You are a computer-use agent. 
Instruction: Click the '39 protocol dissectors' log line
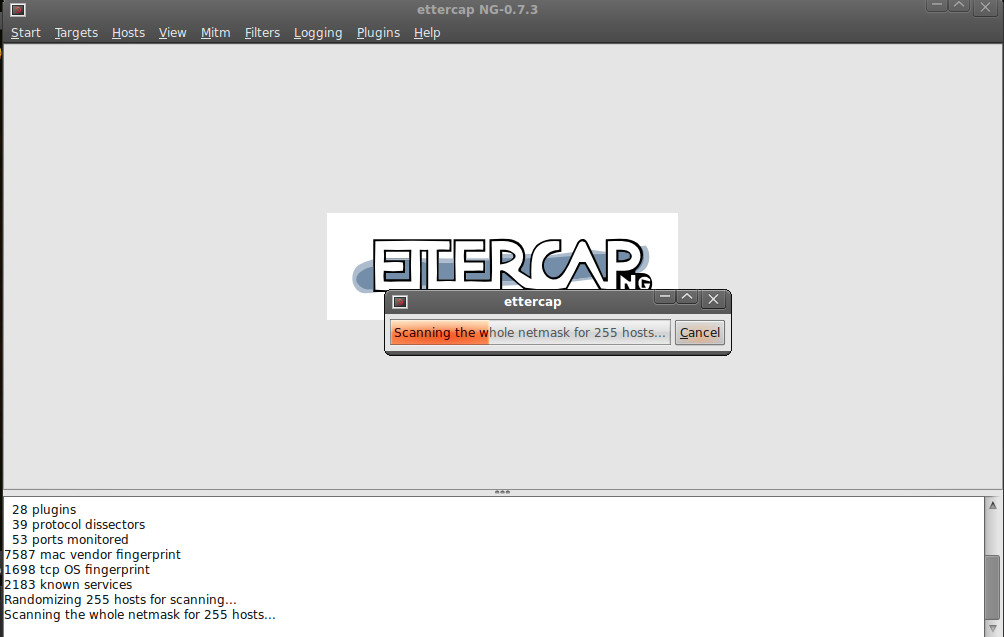79,524
